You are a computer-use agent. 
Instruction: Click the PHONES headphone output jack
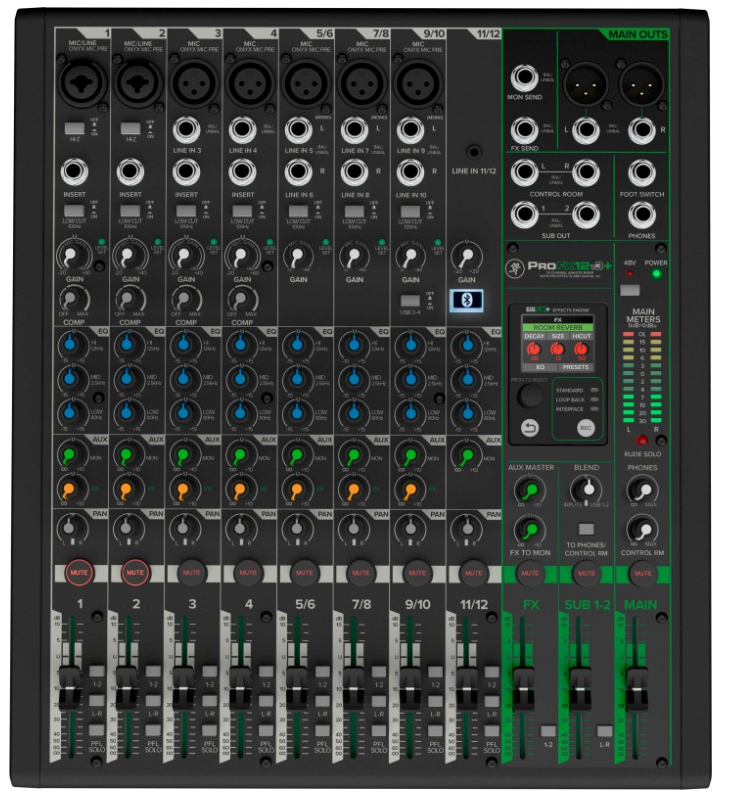point(642,214)
